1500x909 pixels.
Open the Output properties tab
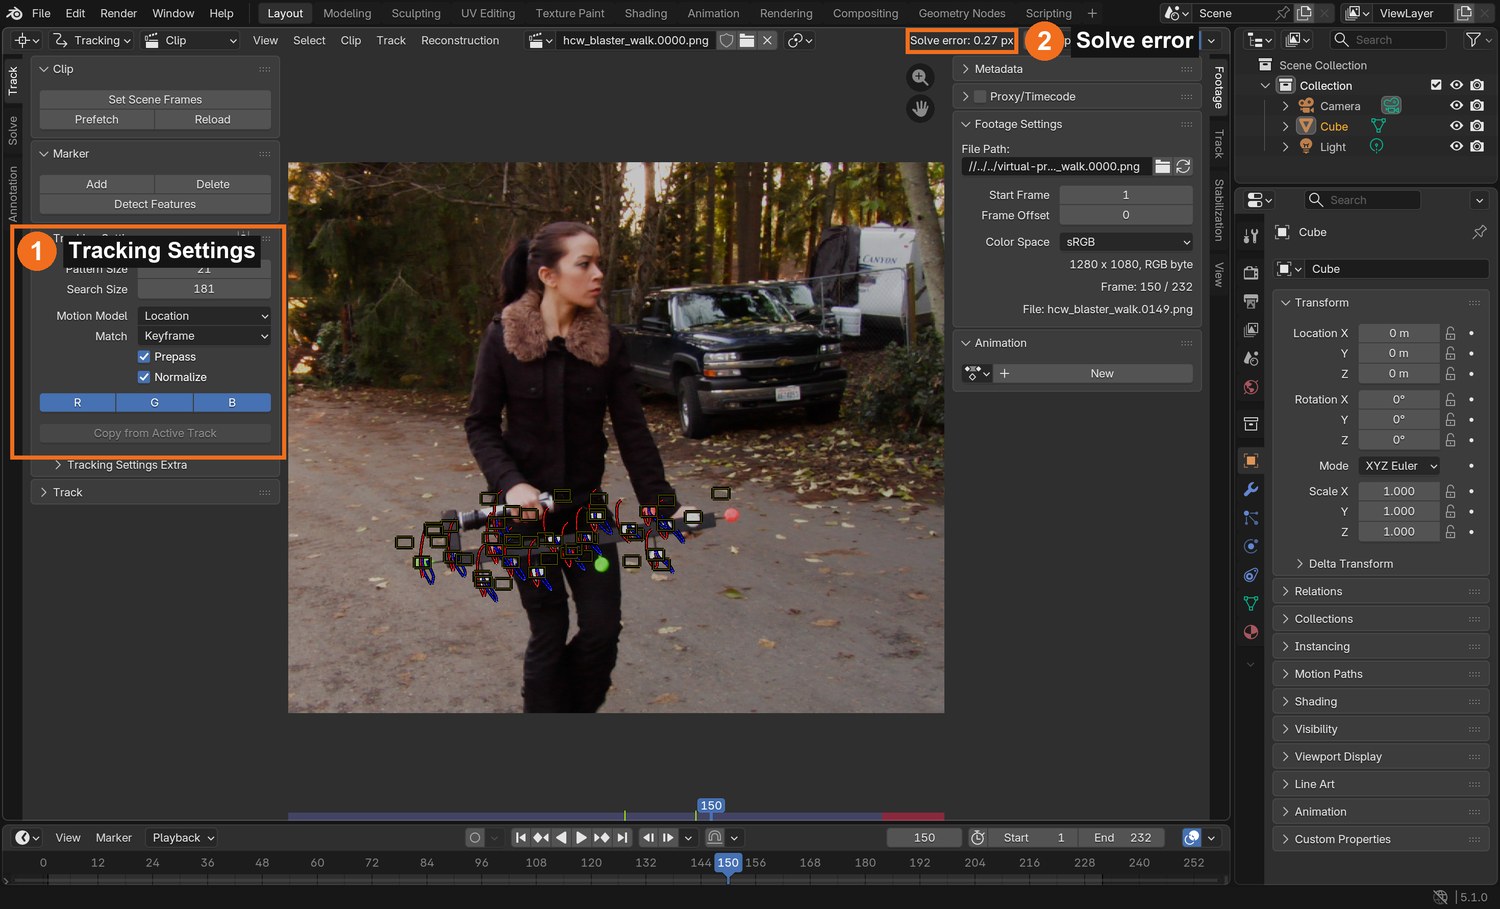coord(1251,301)
